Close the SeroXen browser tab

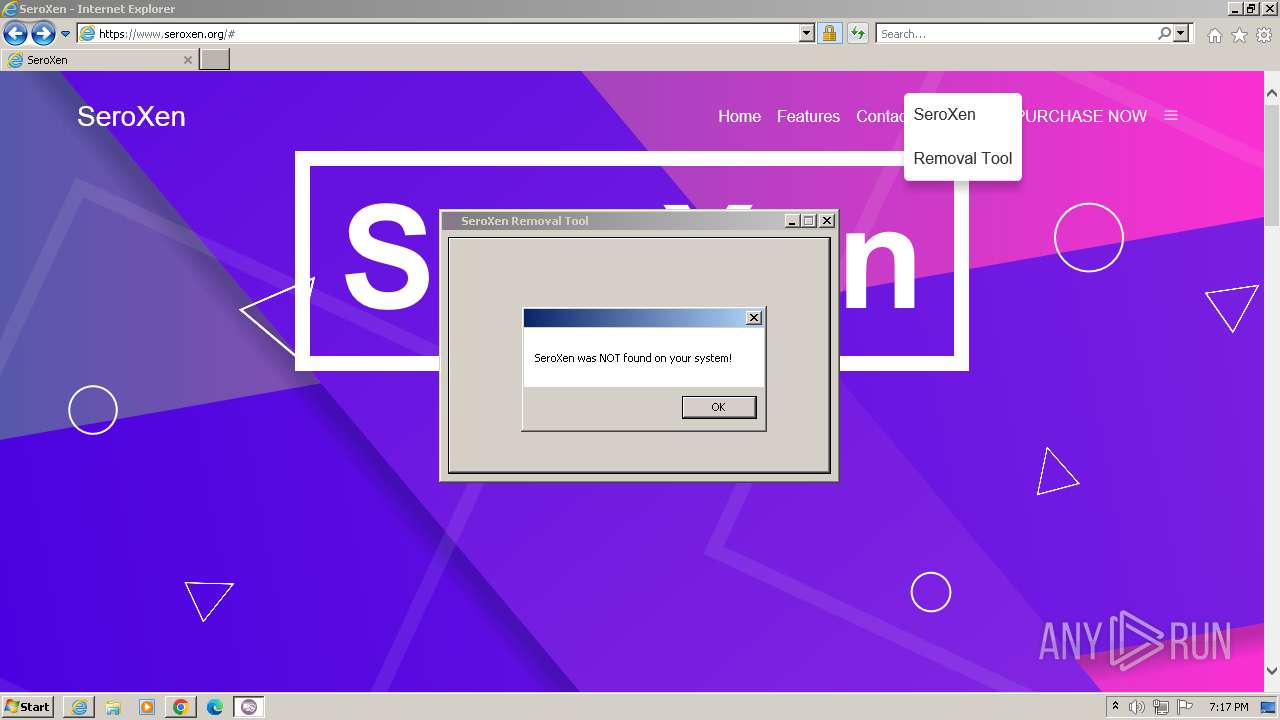(187, 60)
